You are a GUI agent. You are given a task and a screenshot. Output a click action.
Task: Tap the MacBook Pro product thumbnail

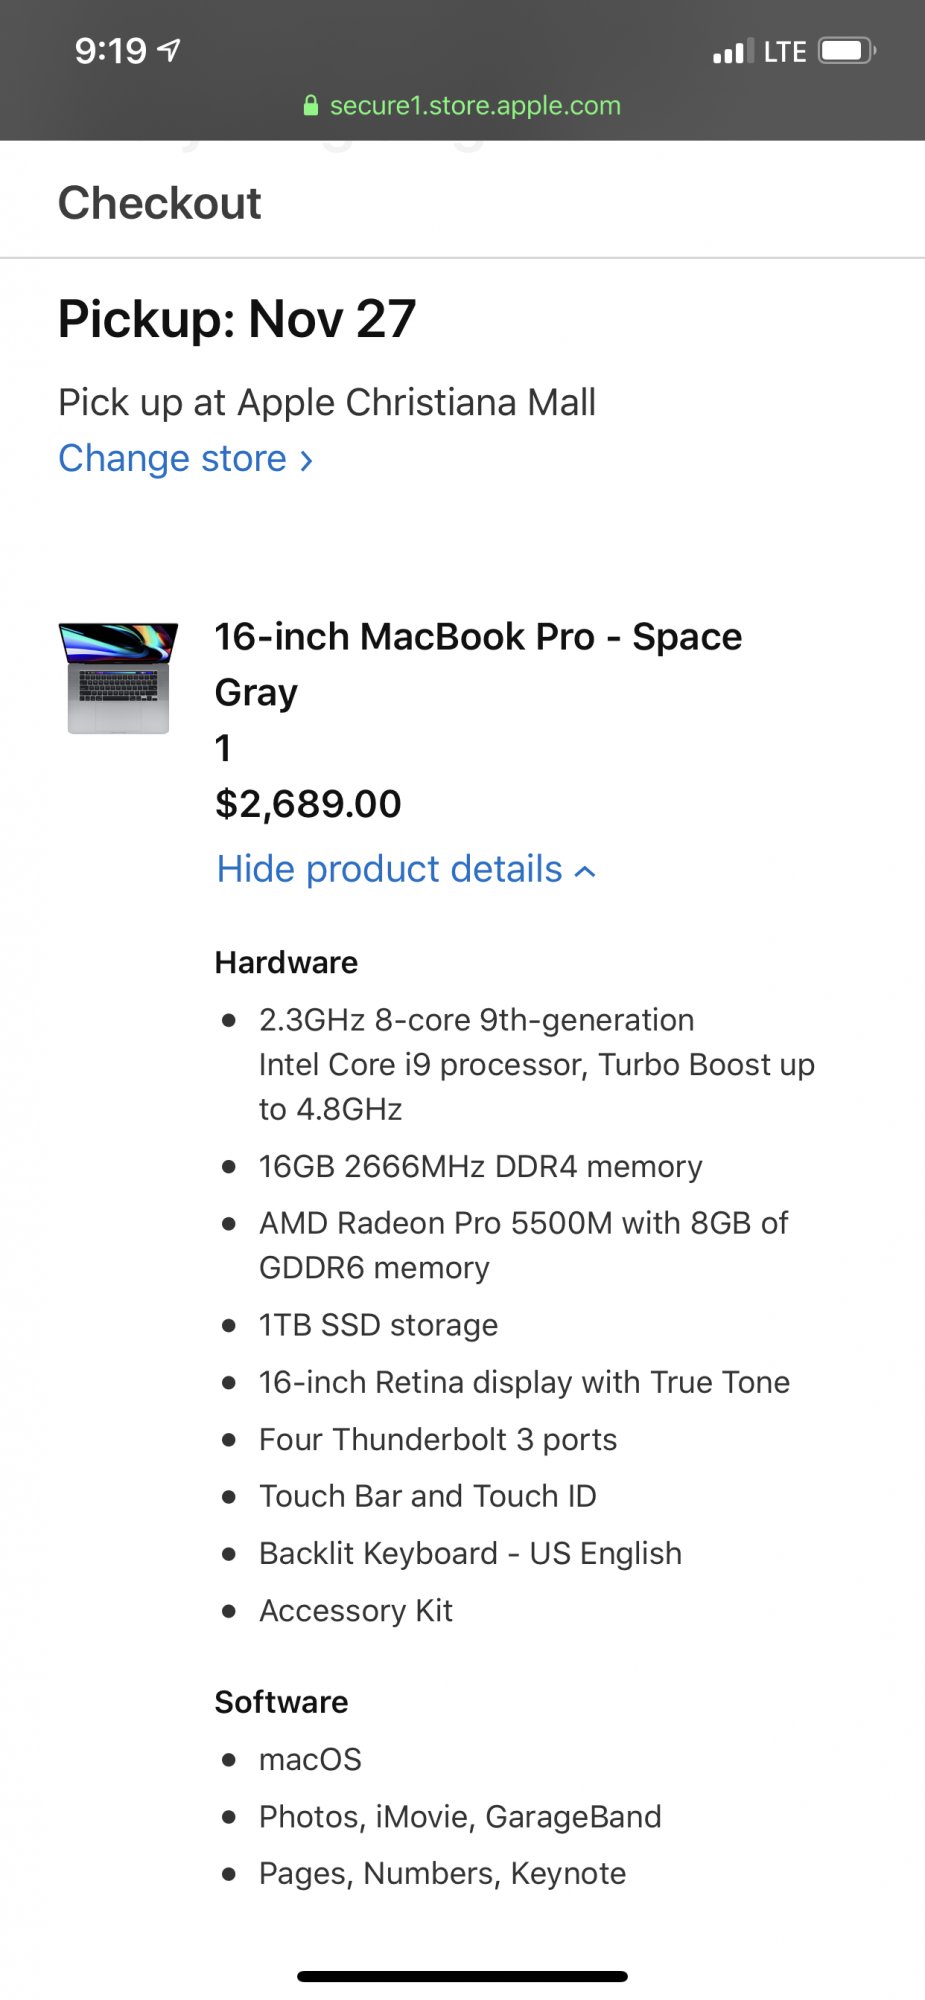[x=118, y=678]
